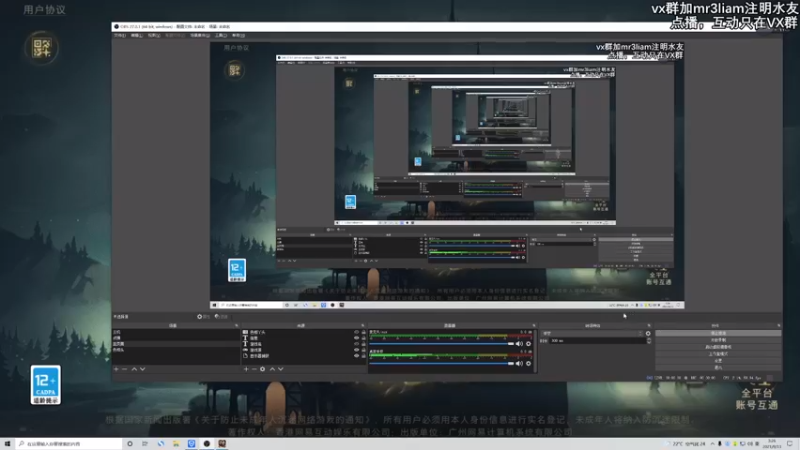Open the game app icon on taskbar
The image size is (800, 450).
pyautogui.click(x=222, y=444)
